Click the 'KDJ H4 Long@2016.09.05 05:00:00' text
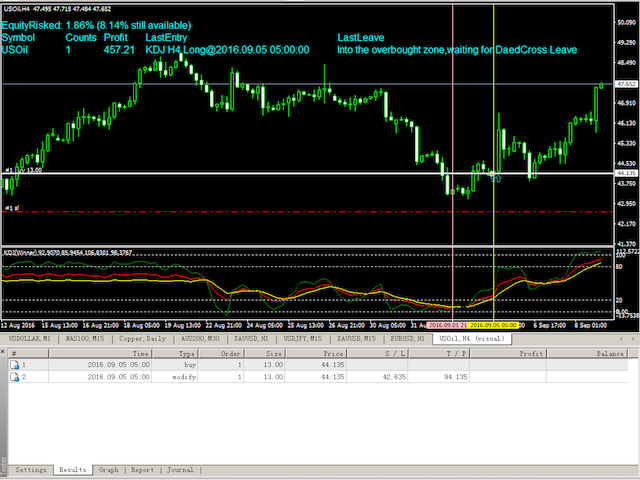The height and width of the screenshot is (480, 640). coord(227,50)
